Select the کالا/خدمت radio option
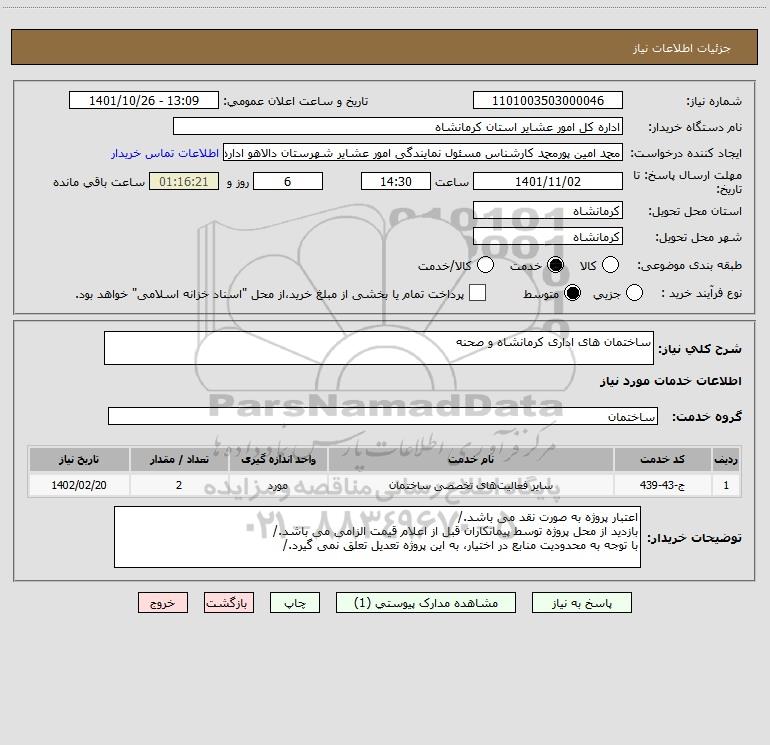 485,265
